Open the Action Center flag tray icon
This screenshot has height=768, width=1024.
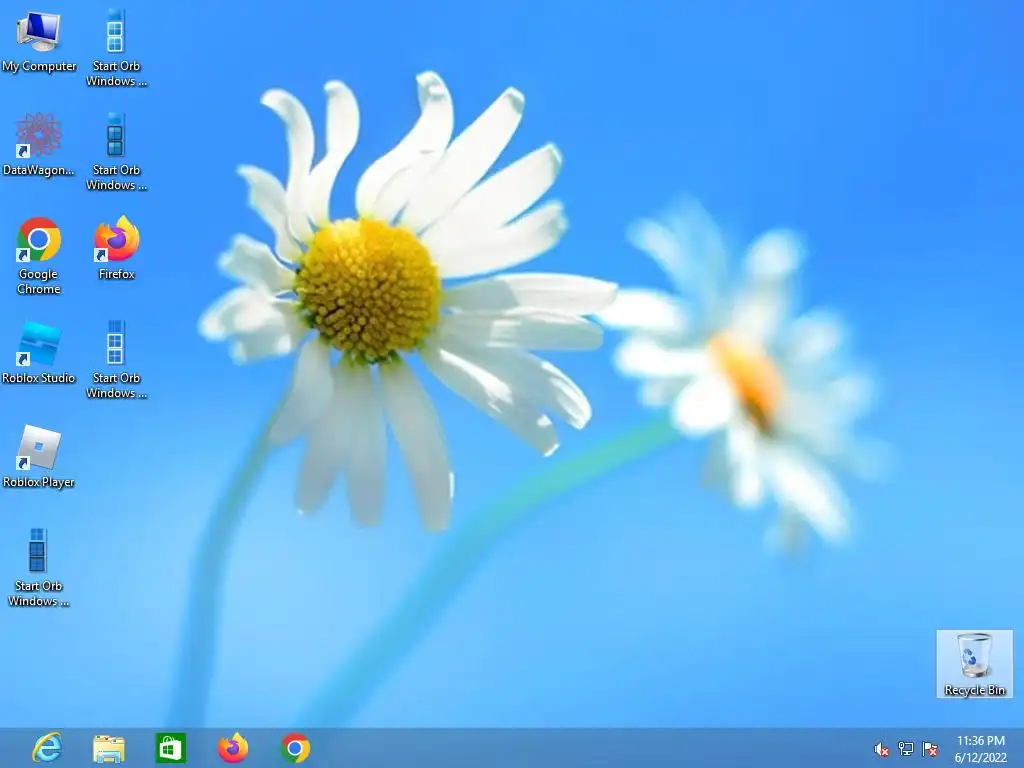(x=930, y=749)
